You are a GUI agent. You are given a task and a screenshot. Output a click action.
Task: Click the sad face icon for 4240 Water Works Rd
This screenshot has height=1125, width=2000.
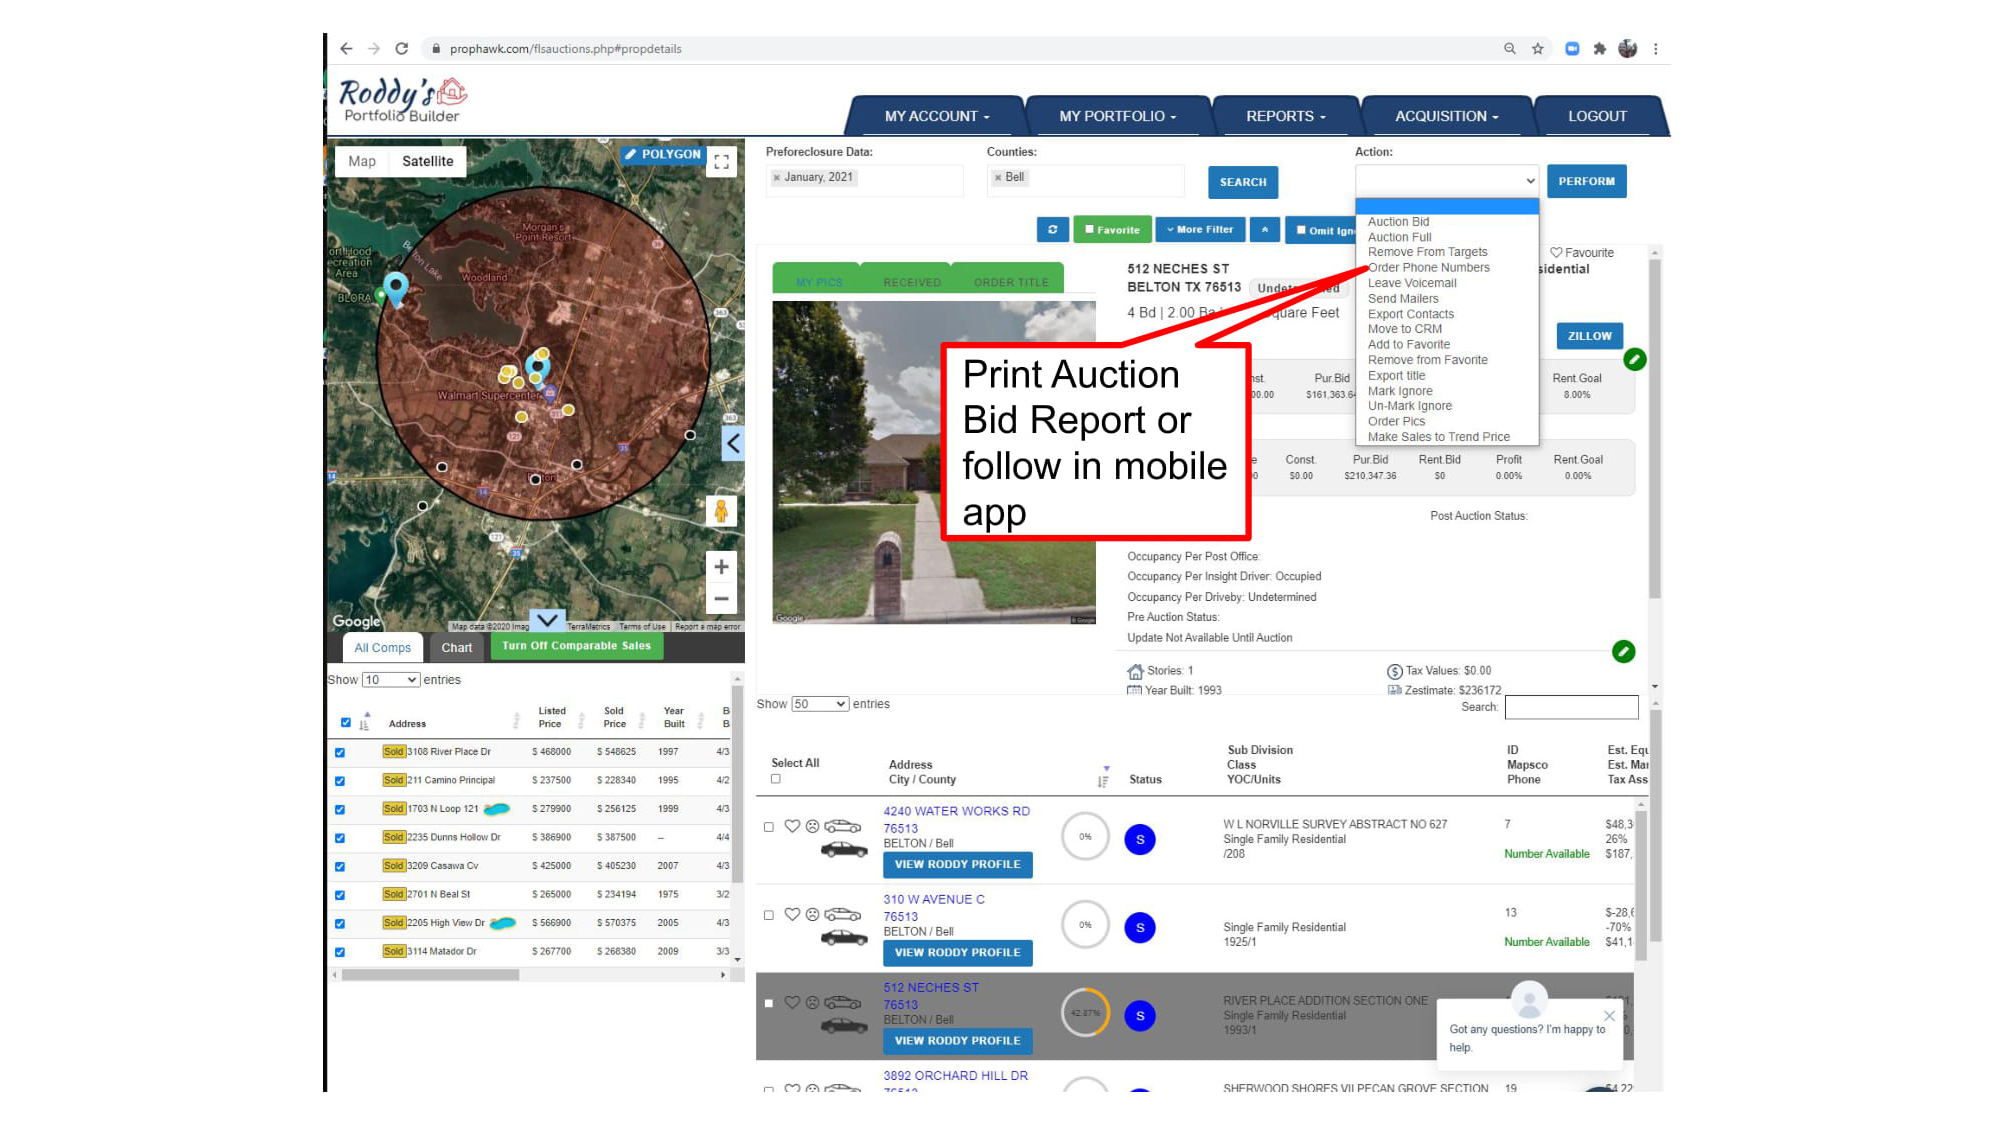[812, 826]
